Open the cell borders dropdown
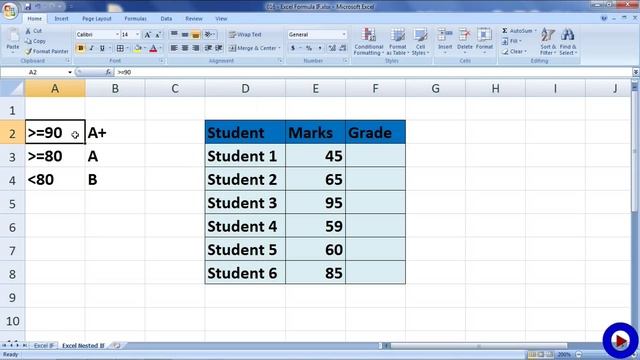640x360 pixels. (127, 48)
